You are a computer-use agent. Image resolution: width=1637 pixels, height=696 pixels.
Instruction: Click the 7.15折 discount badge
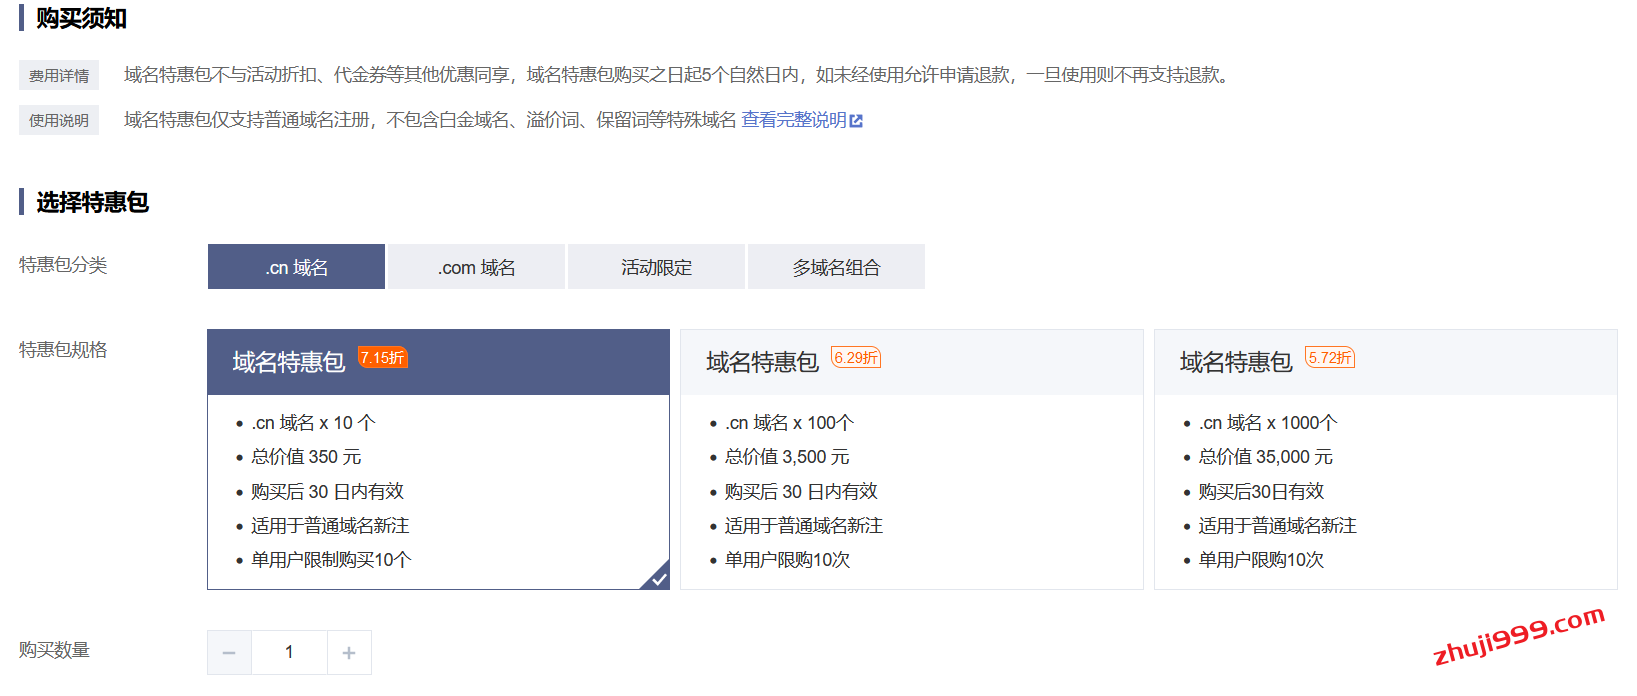click(383, 358)
